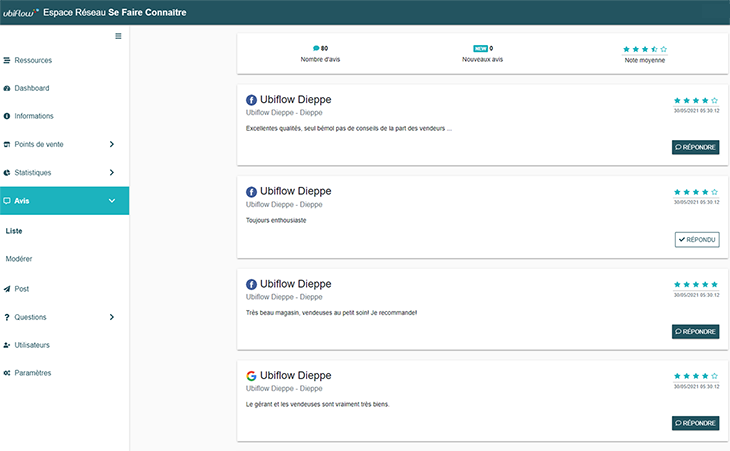Reply to the 'Le gérant et les vendeuses' review
730x451 pixels.
tap(695, 423)
